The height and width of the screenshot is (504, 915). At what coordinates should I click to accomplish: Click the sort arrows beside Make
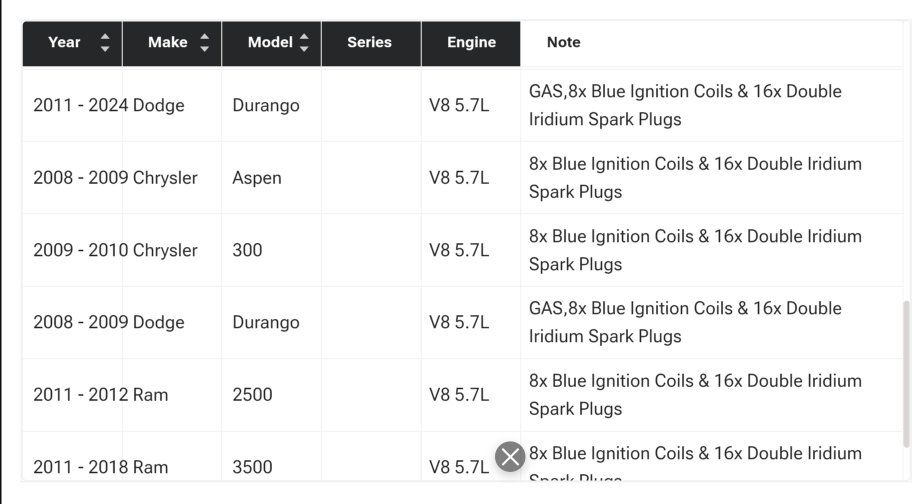click(x=205, y=43)
